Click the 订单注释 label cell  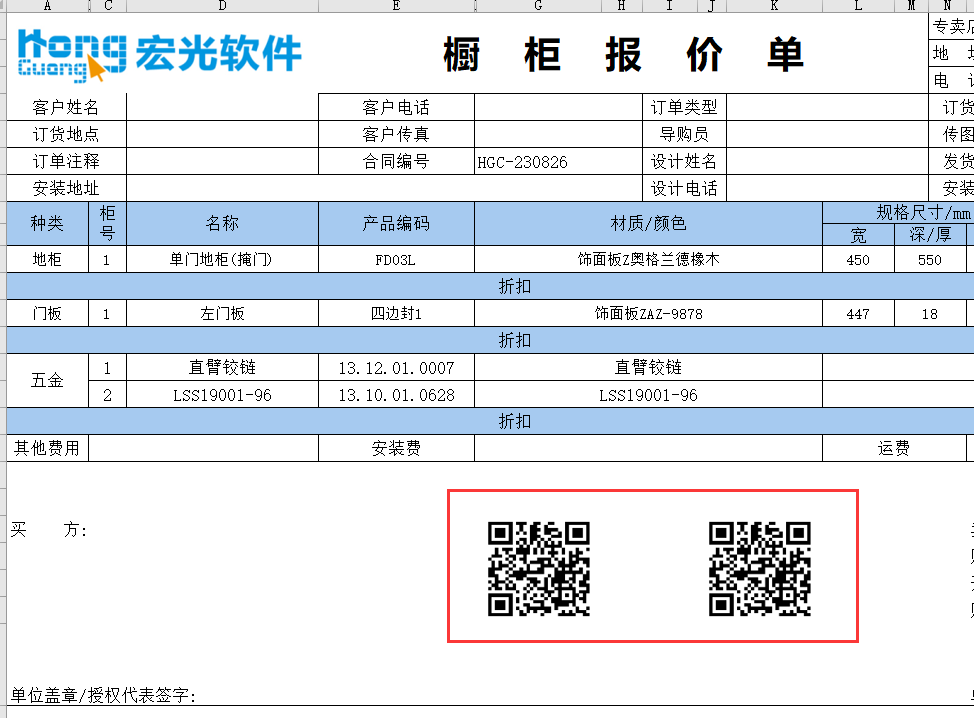(66, 161)
